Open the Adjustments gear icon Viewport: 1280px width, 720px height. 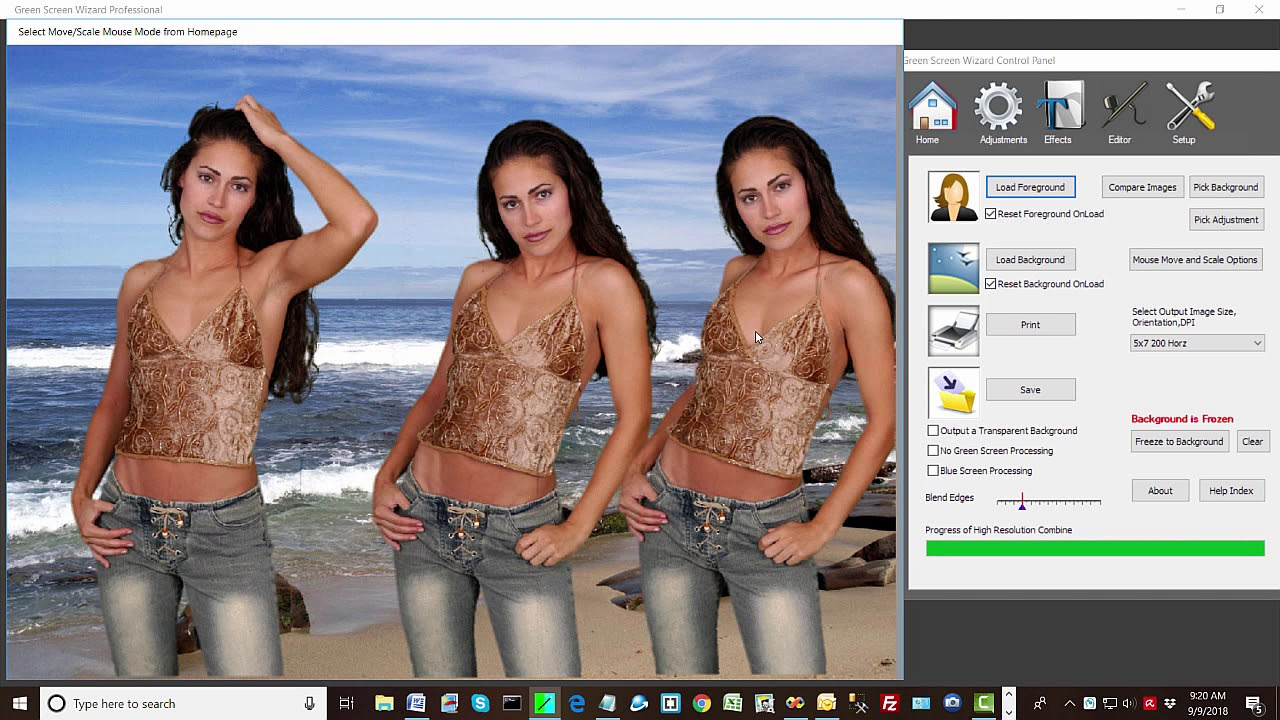1000,108
